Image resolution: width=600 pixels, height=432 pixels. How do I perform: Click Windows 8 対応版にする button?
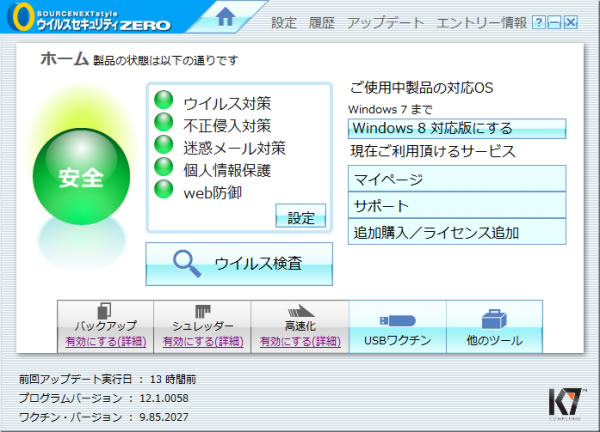457,129
